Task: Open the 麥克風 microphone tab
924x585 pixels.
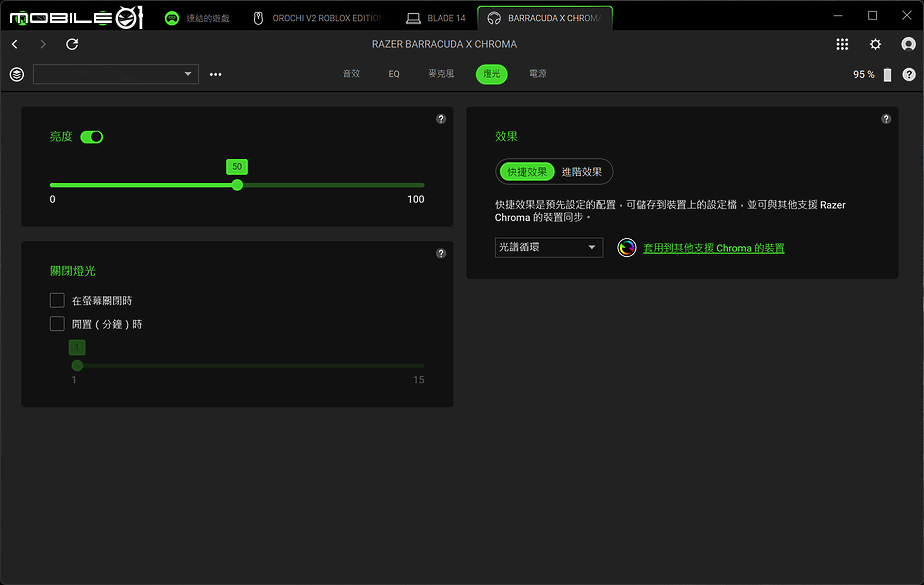Action: pyautogui.click(x=441, y=74)
